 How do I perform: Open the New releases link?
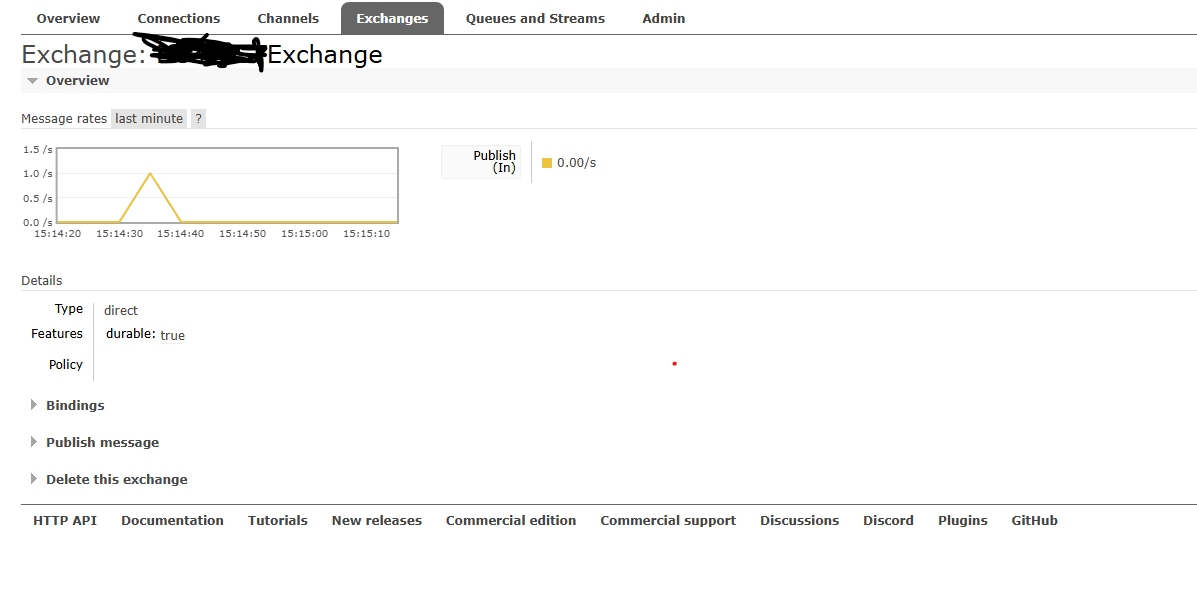(377, 520)
